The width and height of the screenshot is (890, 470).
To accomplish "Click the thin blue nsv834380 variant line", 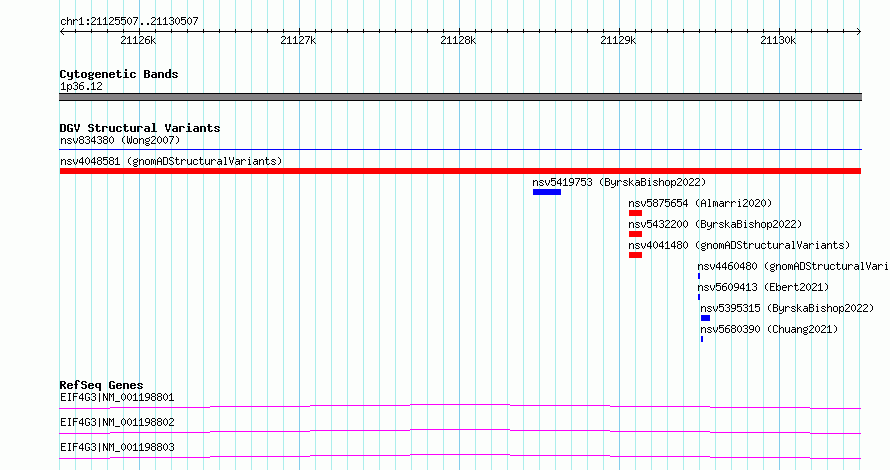I will [x=460, y=150].
